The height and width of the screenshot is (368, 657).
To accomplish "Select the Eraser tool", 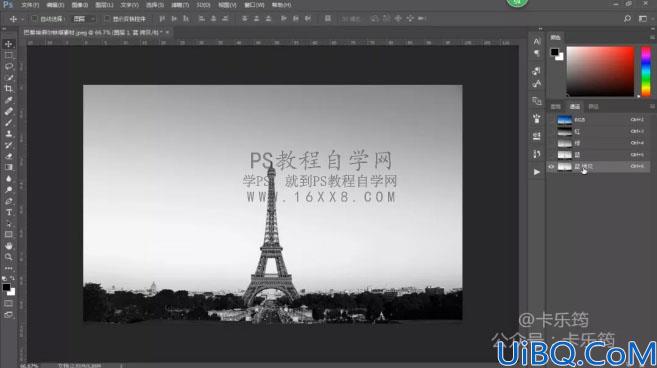I will coord(8,156).
